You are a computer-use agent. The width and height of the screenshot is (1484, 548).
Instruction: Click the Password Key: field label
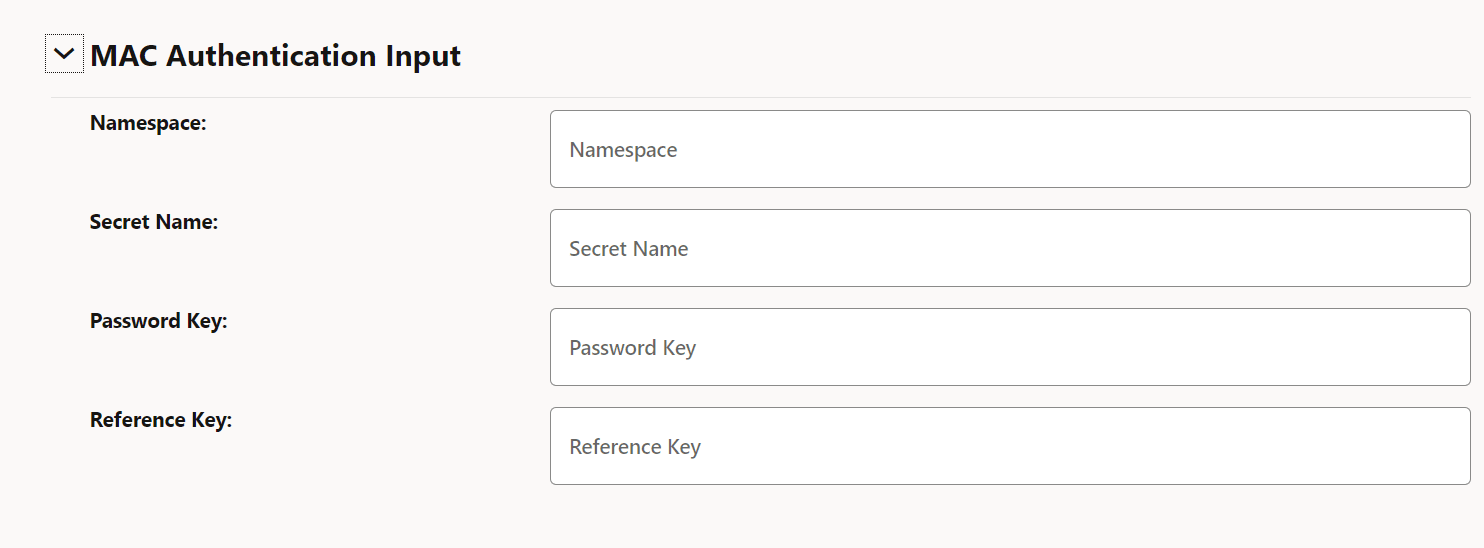[x=159, y=321]
